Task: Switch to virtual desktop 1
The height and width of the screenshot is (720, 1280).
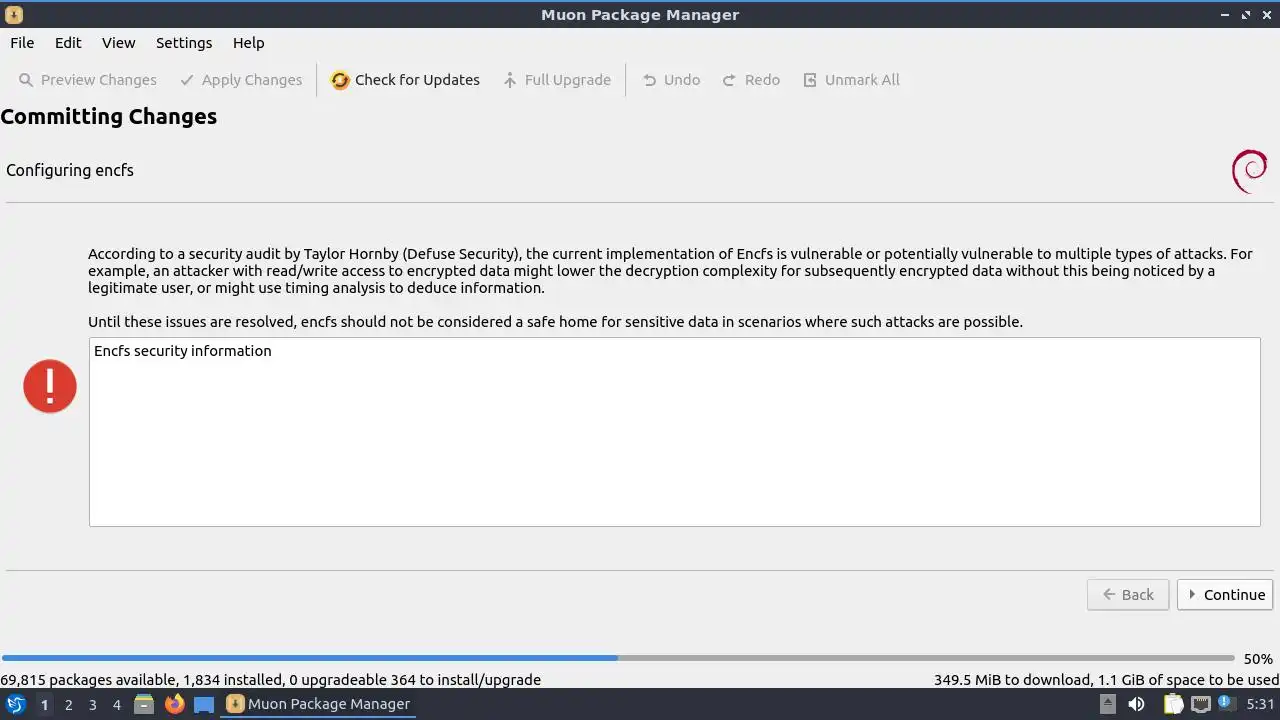Action: click(44, 705)
